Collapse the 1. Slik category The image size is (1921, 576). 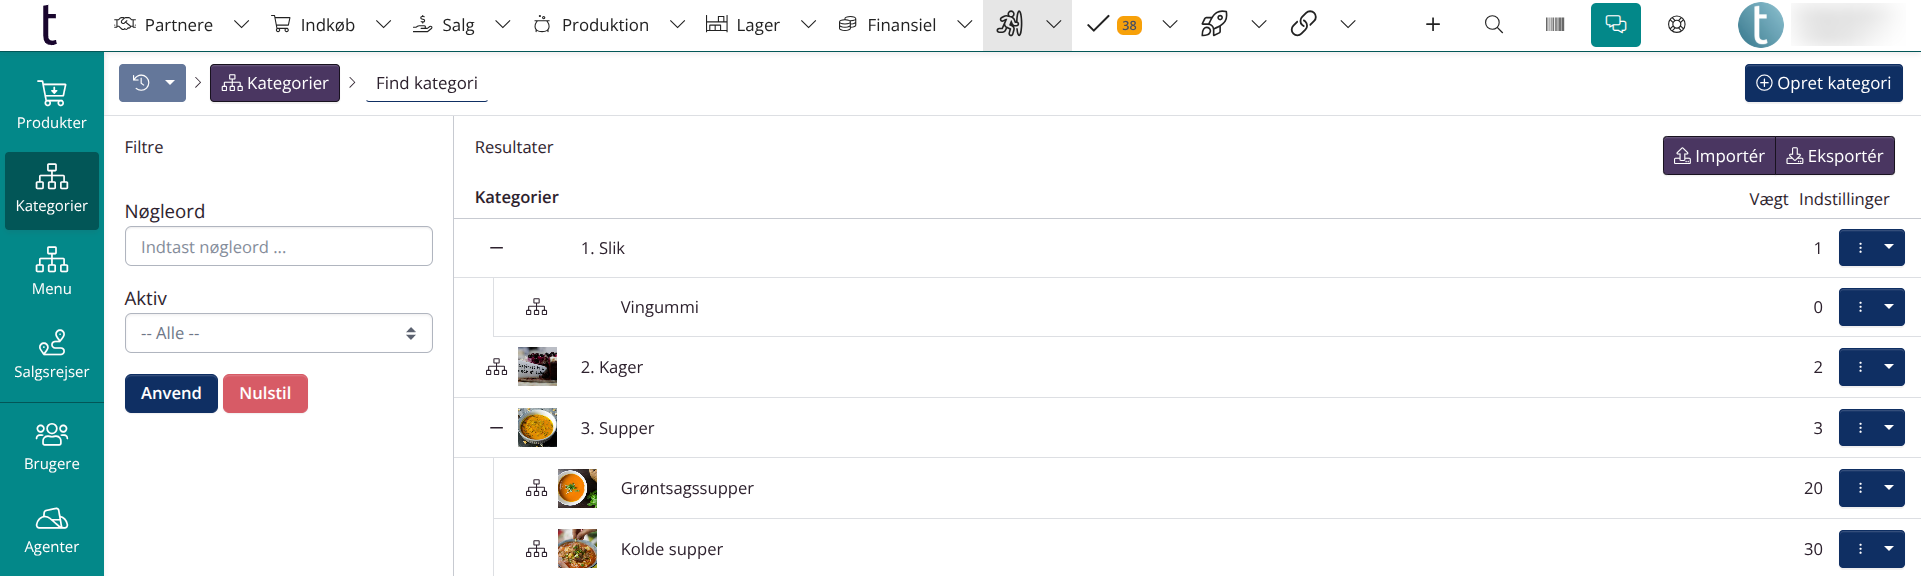click(x=496, y=248)
